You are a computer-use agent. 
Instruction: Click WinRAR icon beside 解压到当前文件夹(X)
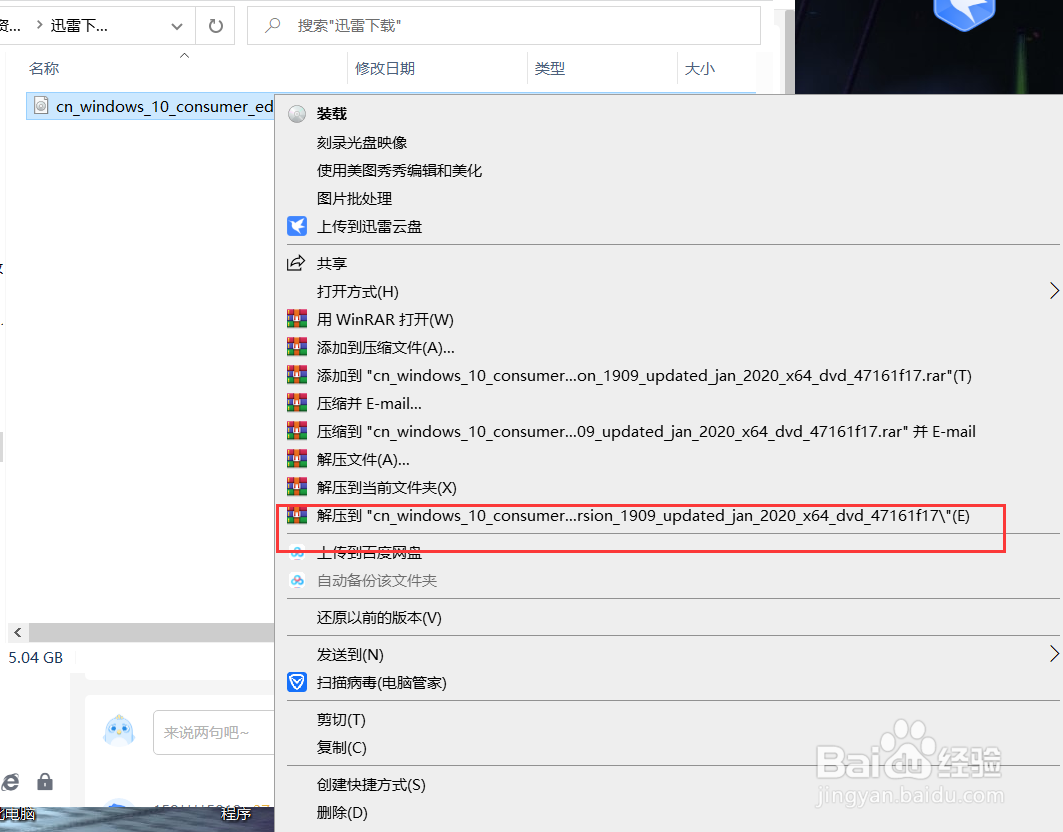297,488
